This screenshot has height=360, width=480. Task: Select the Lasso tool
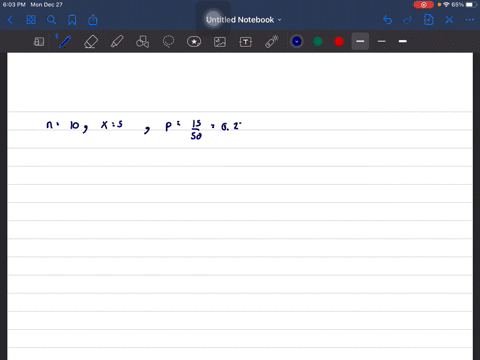tap(168, 42)
